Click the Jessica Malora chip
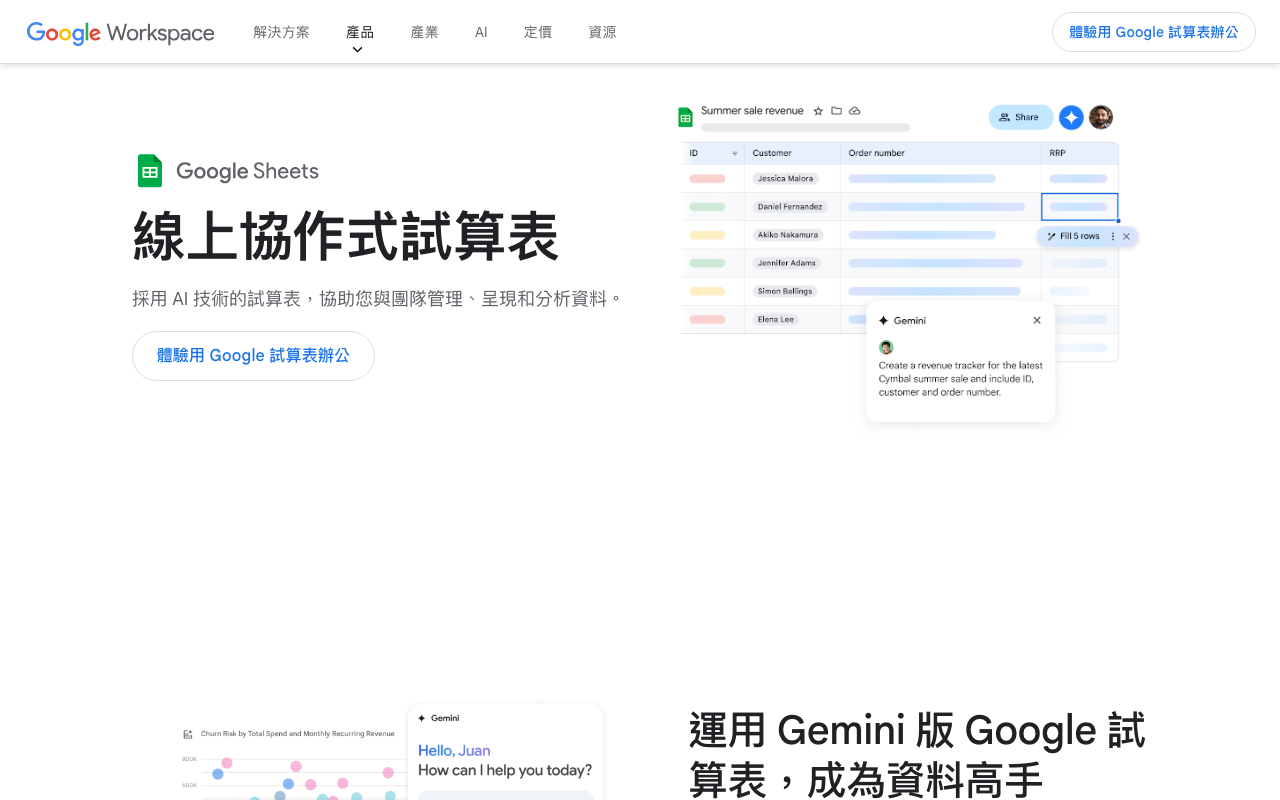This screenshot has width=1280, height=800. pyautogui.click(x=785, y=179)
